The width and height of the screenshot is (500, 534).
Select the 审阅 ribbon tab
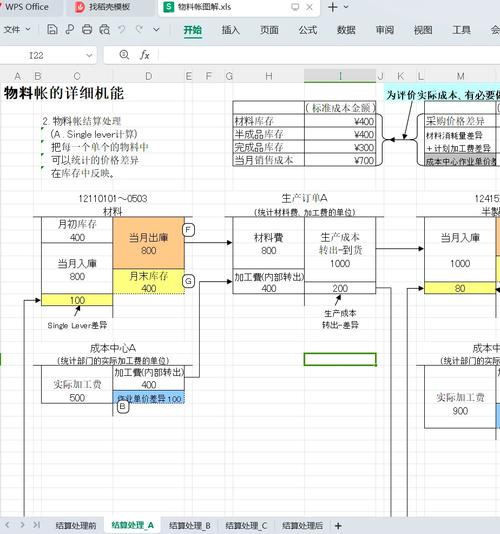(x=385, y=30)
